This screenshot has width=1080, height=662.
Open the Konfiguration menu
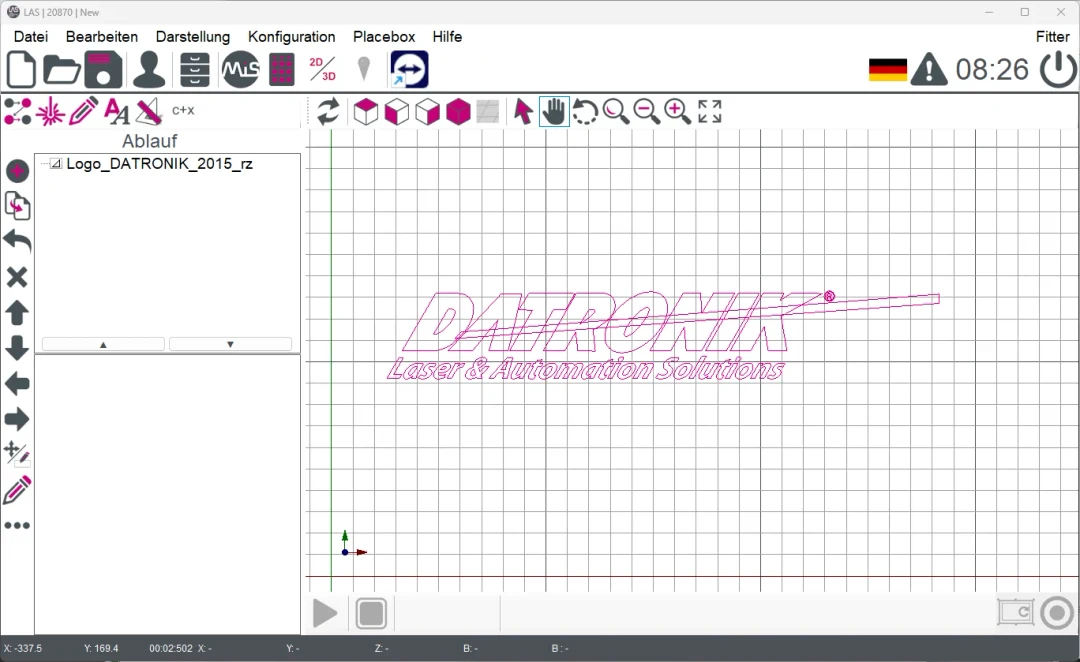291,36
